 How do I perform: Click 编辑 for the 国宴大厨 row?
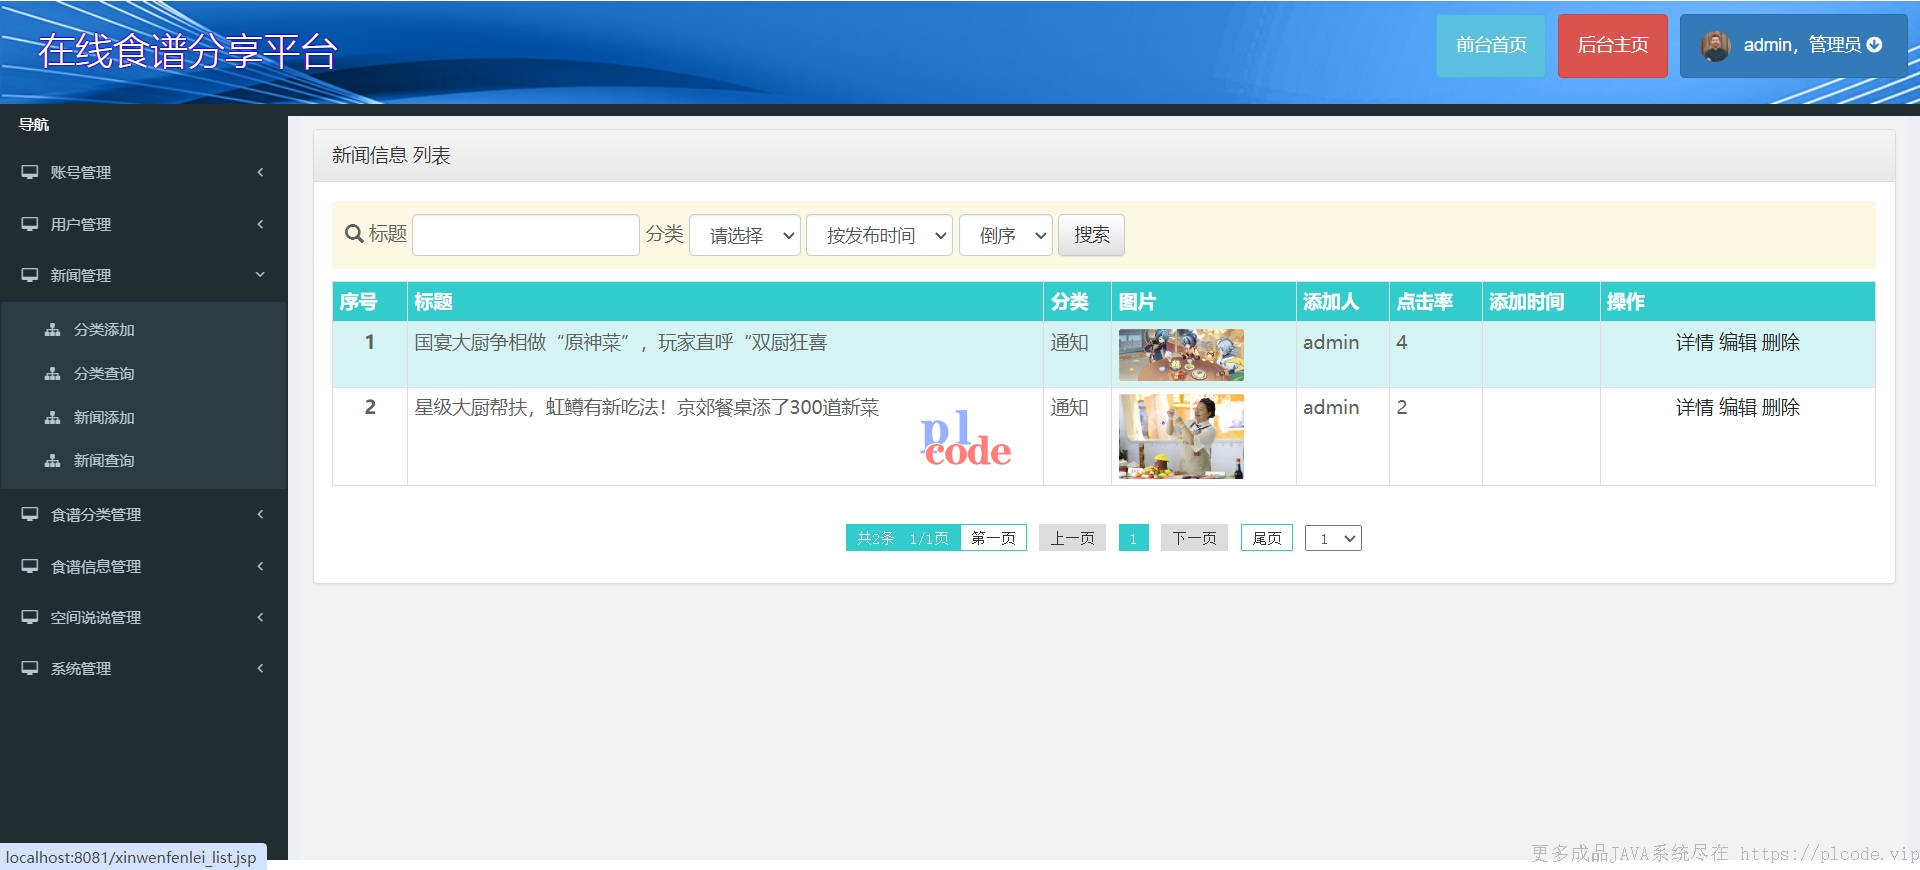pos(1738,342)
